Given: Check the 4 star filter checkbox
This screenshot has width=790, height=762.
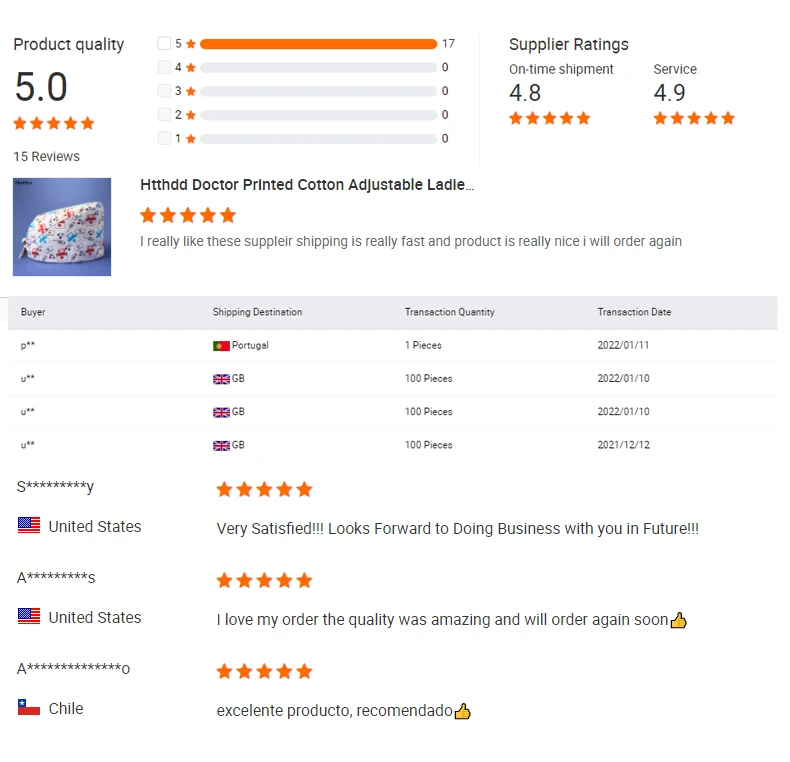Looking at the screenshot, I should pyautogui.click(x=164, y=67).
